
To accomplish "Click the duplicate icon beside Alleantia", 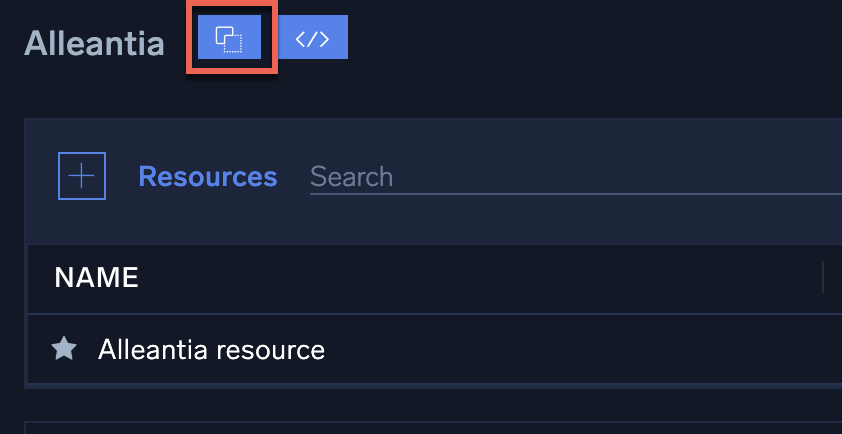I will point(230,40).
